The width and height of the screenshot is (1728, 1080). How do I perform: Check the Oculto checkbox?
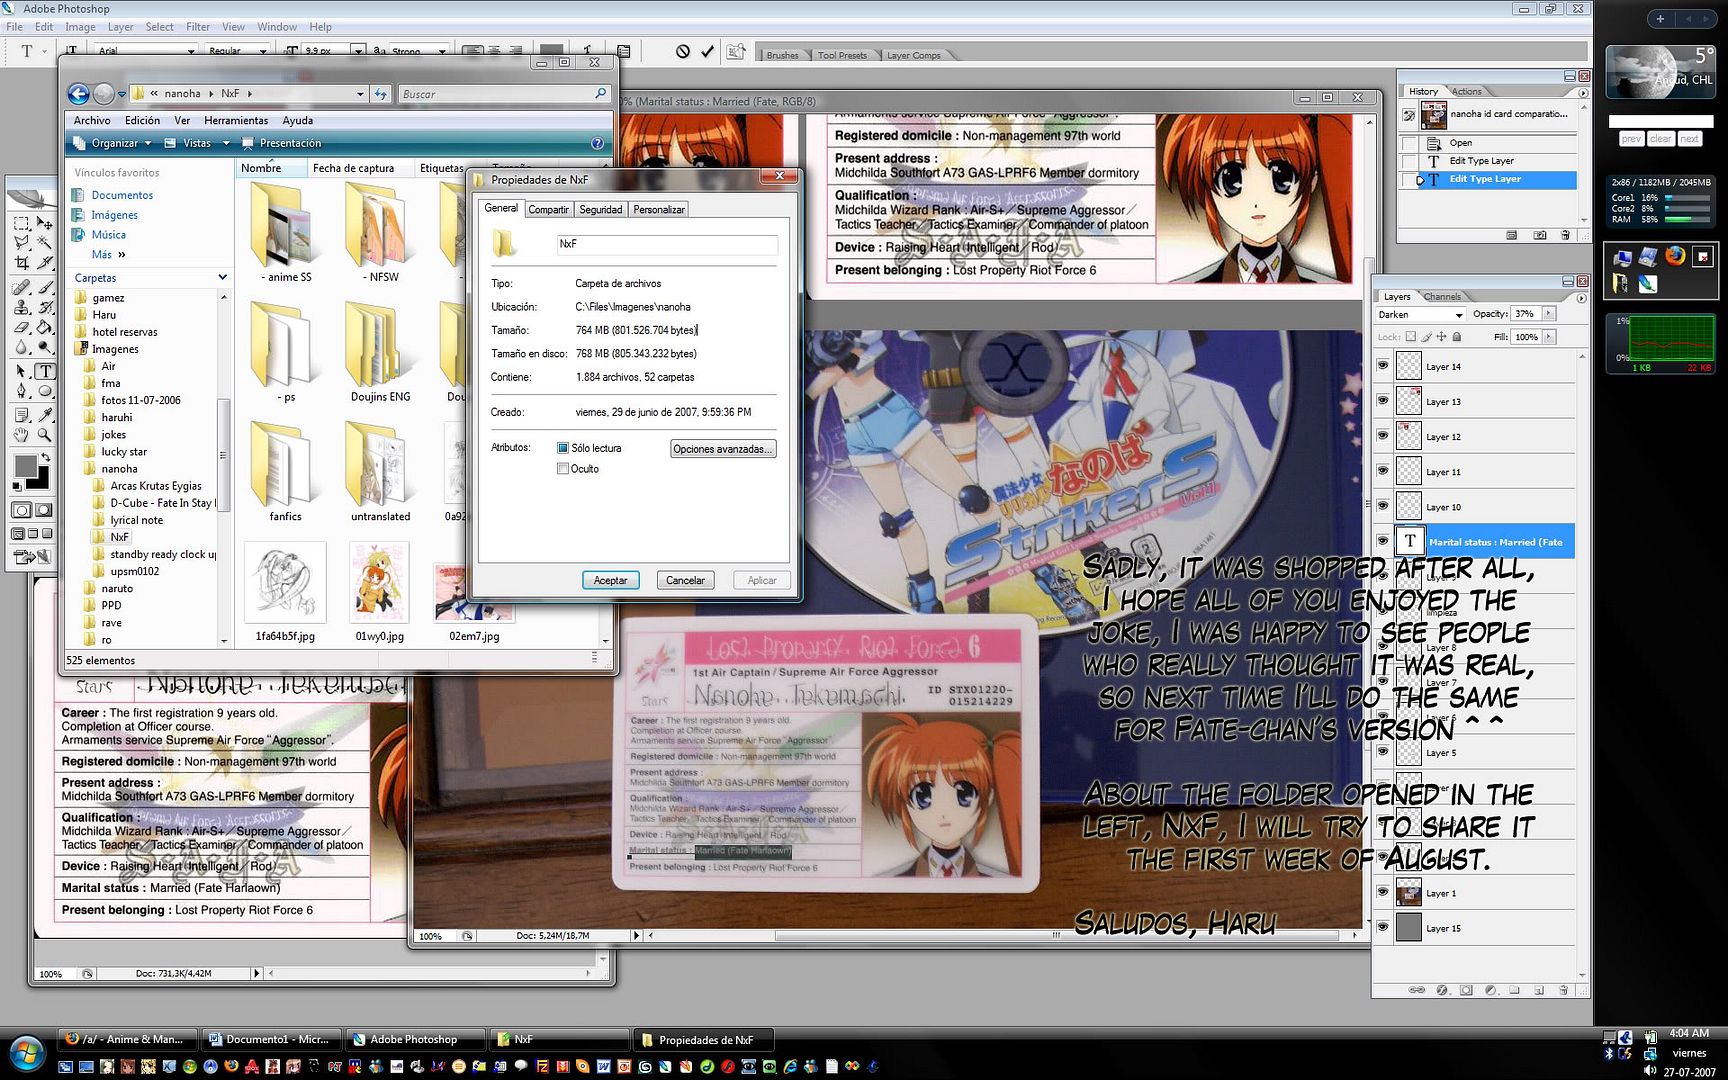563,469
